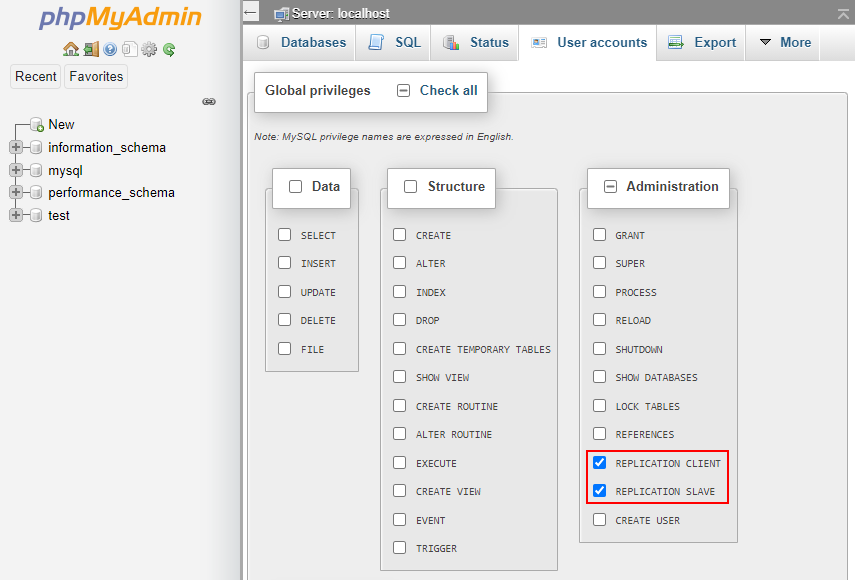Image resolution: width=855 pixels, height=580 pixels.
Task: Enable the FILE privilege
Action: click(x=285, y=348)
